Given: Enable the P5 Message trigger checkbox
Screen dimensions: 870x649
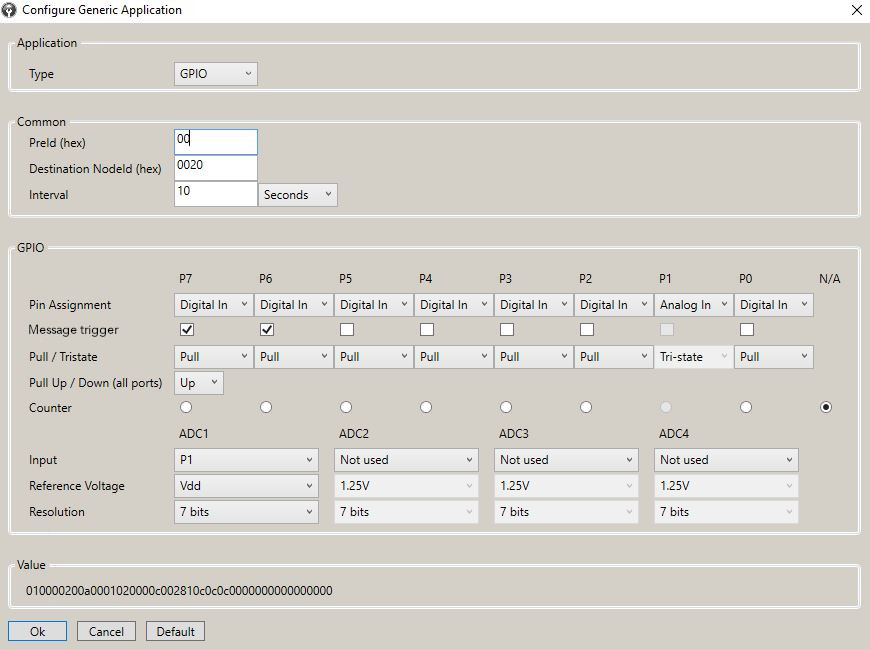Looking at the screenshot, I should (347, 329).
